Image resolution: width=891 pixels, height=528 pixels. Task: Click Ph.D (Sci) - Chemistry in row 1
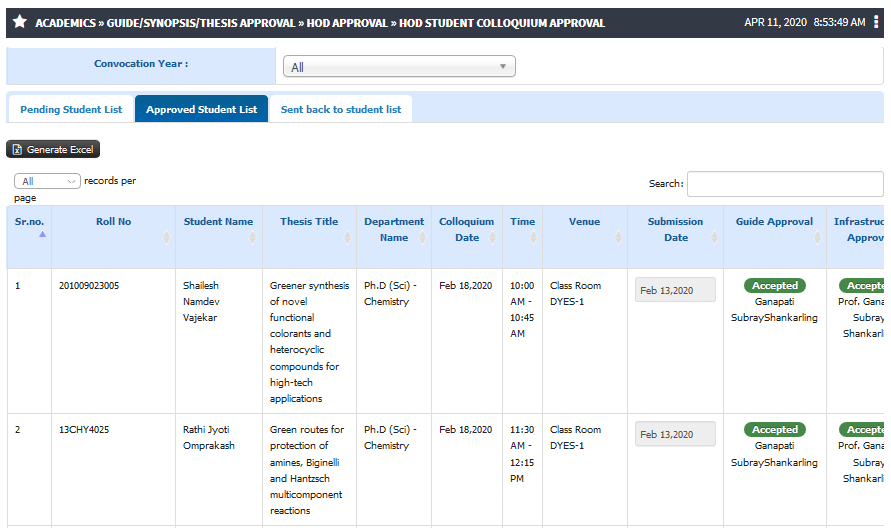tap(390, 293)
